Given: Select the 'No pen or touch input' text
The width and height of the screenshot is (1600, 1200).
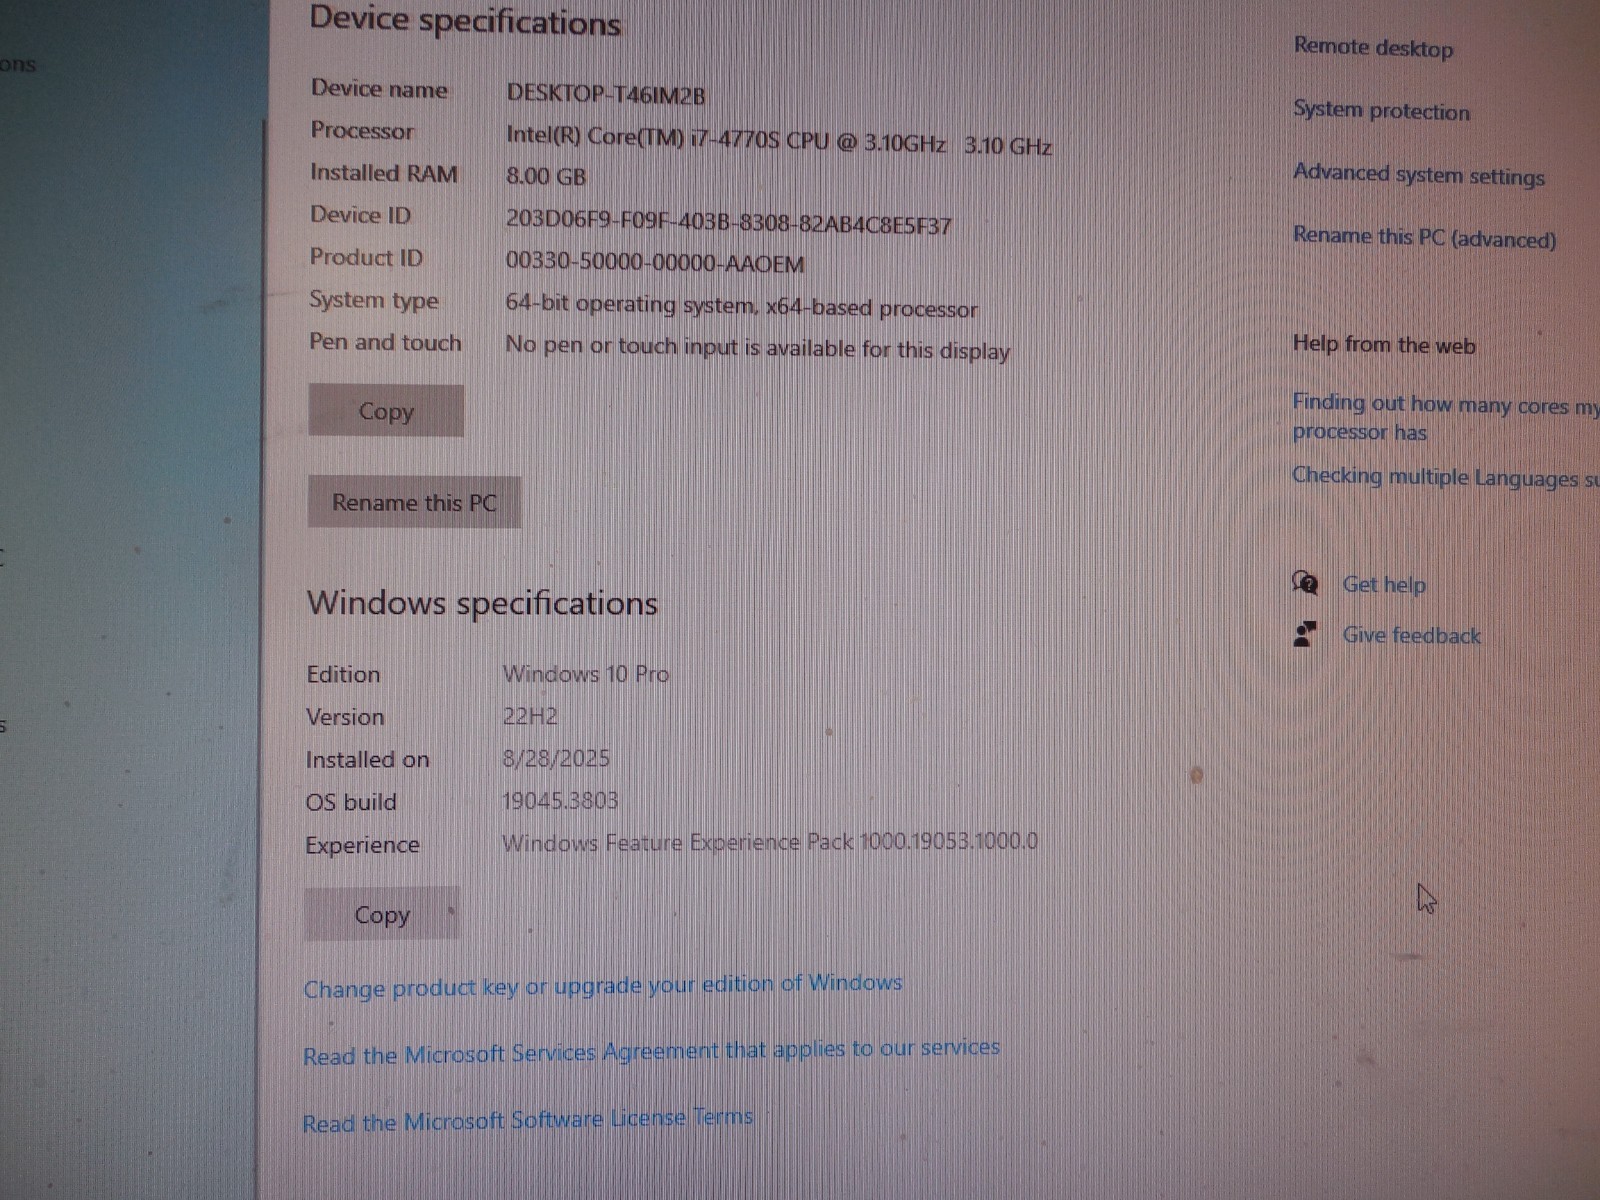Looking at the screenshot, I should click(x=758, y=349).
